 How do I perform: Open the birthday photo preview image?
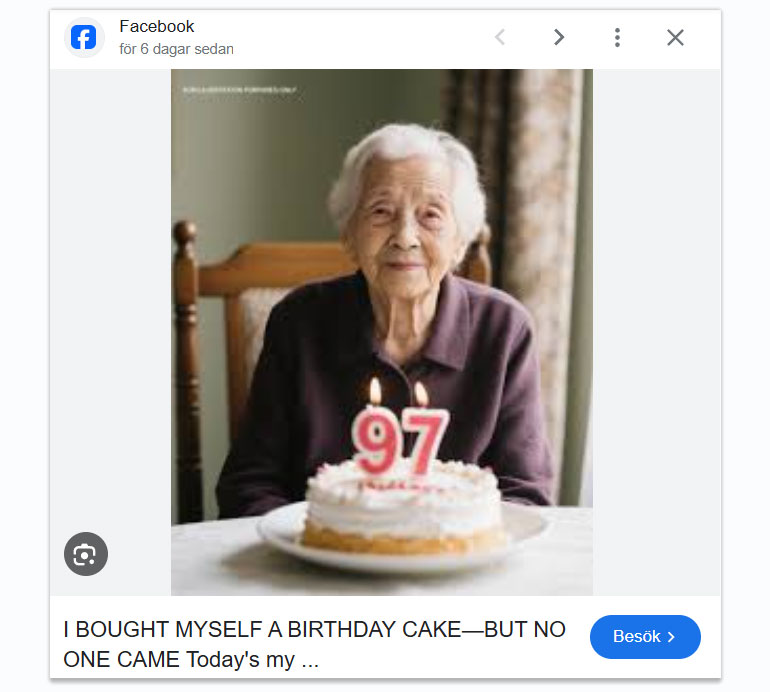tap(381, 300)
